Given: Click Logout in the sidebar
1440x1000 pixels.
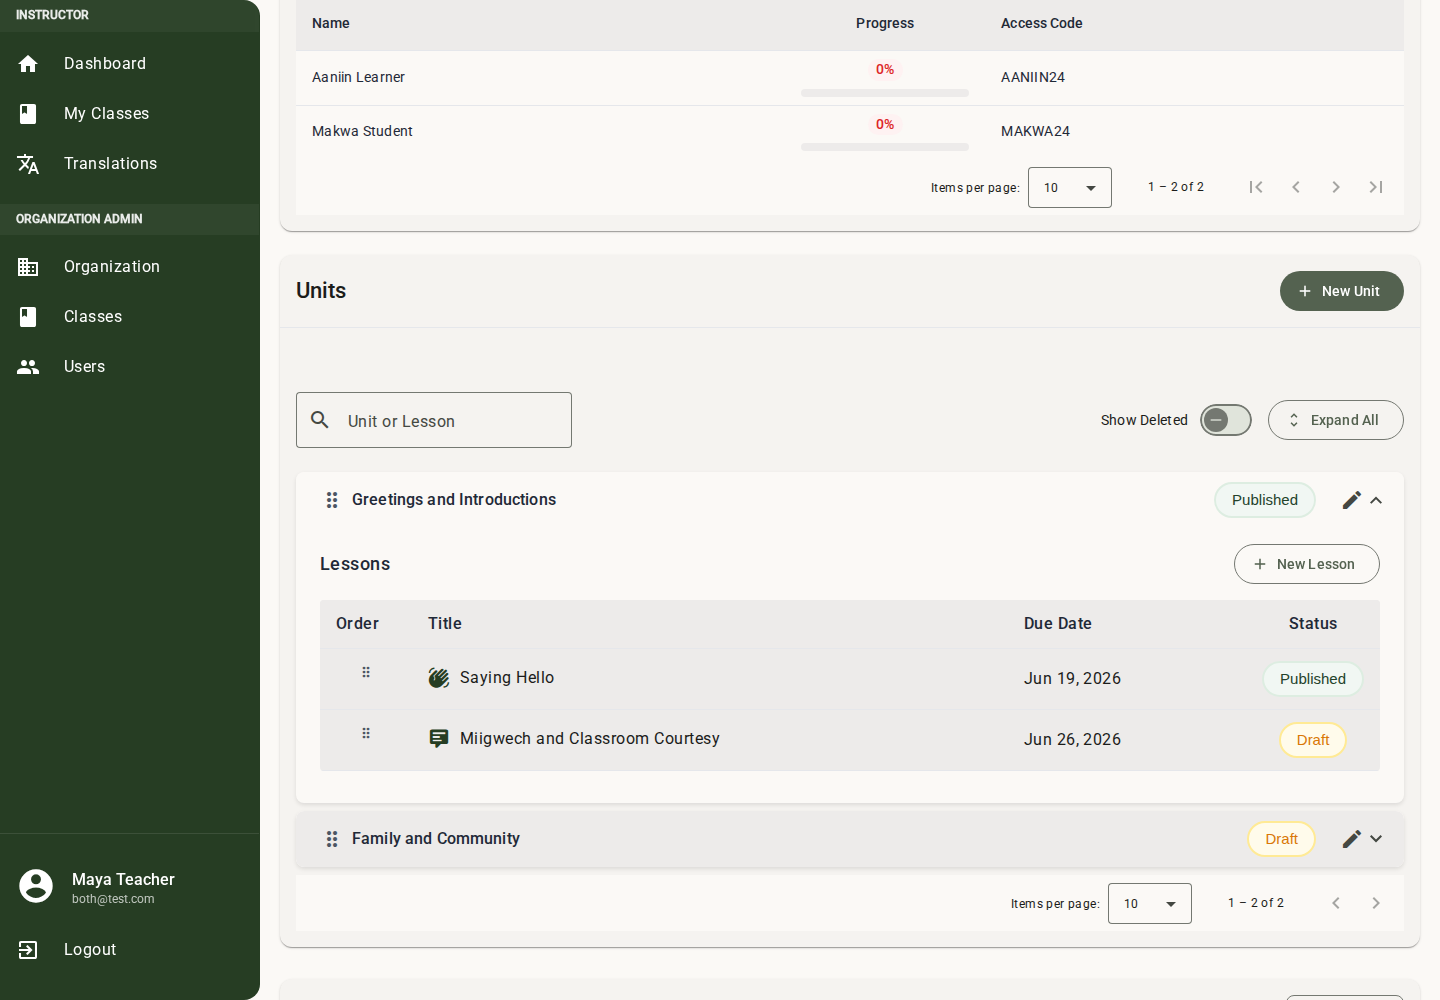Looking at the screenshot, I should click(130, 950).
